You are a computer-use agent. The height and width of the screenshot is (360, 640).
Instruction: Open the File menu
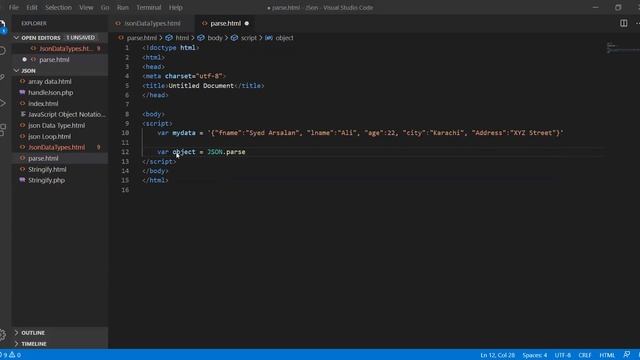tap(13, 7)
